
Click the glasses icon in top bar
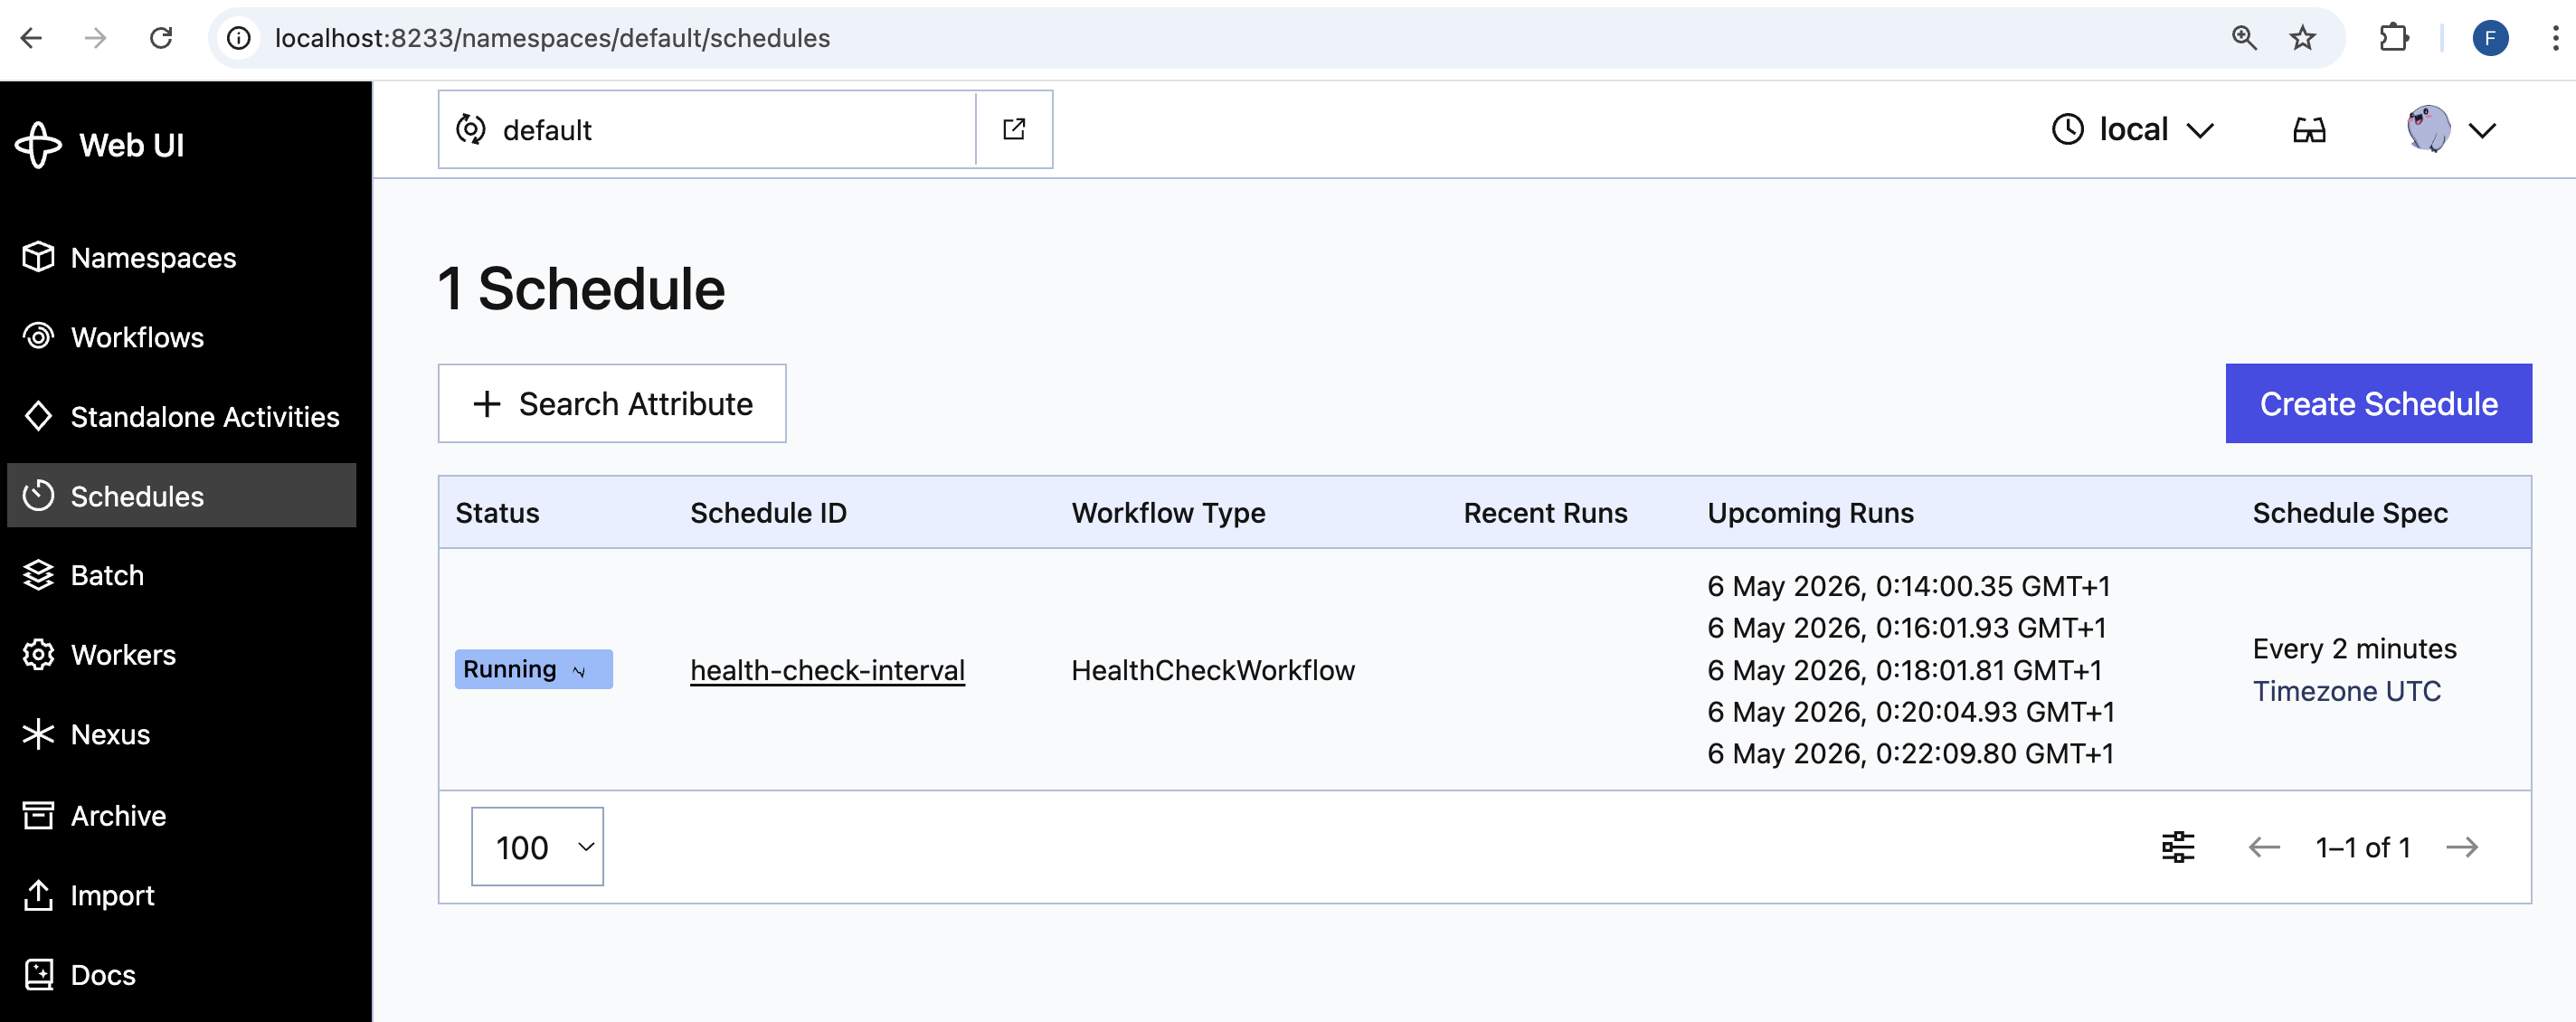pos(2309,130)
